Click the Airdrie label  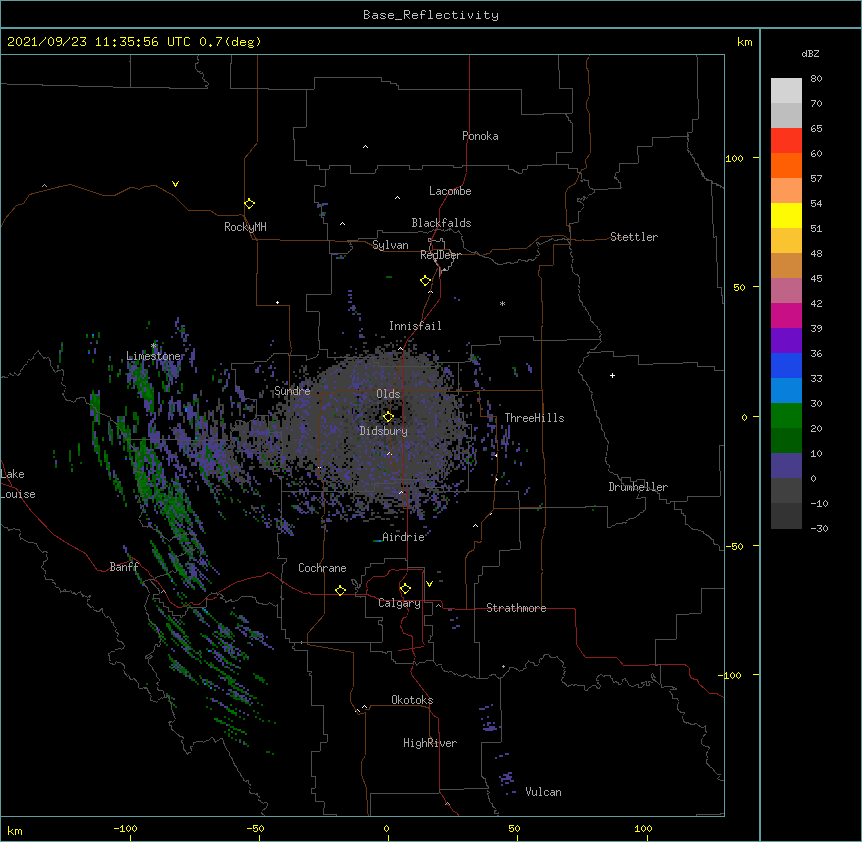(403, 537)
